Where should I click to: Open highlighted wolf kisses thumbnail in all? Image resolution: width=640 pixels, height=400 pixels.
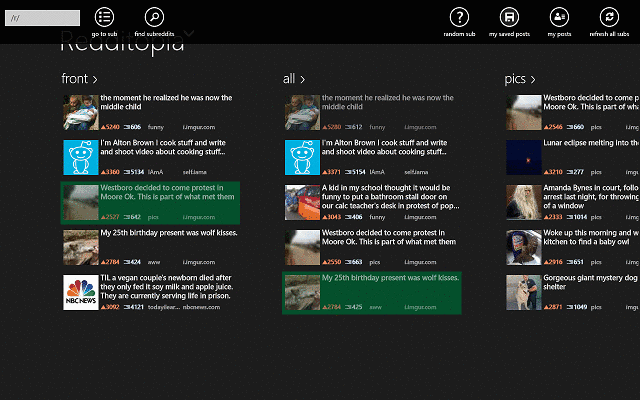click(302, 292)
